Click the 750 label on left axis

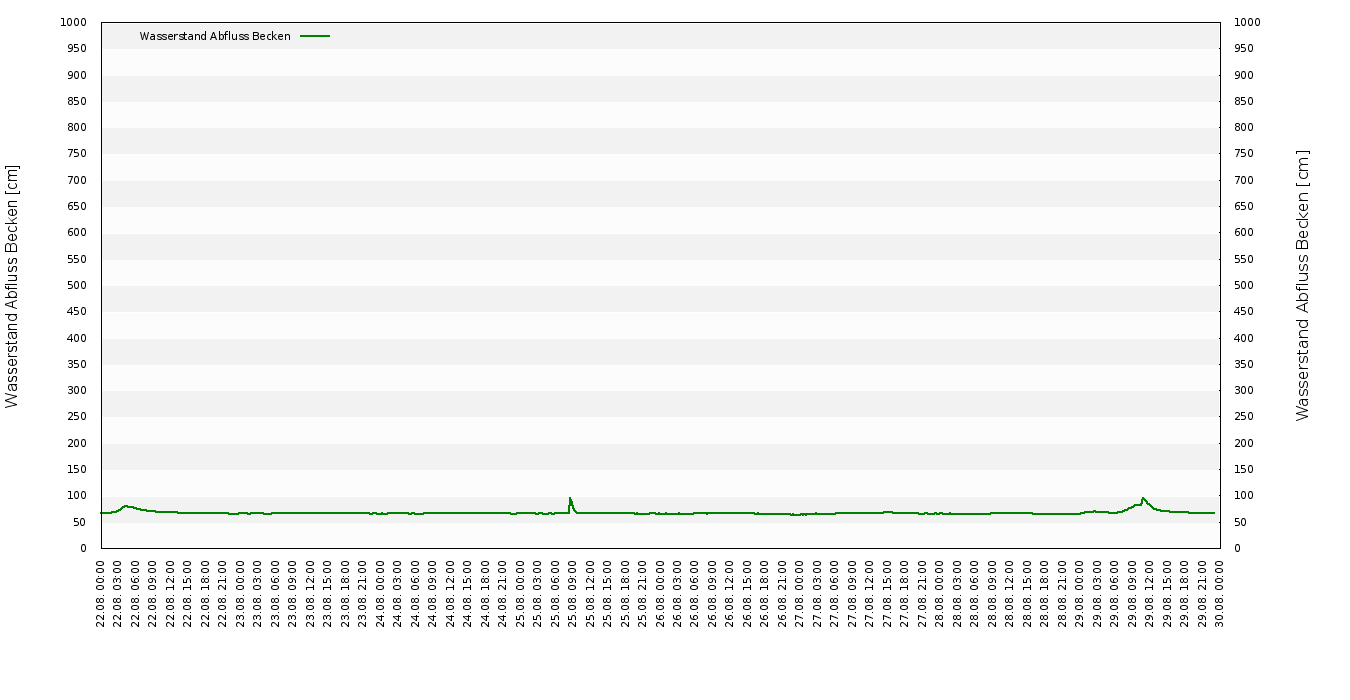tap(77, 153)
